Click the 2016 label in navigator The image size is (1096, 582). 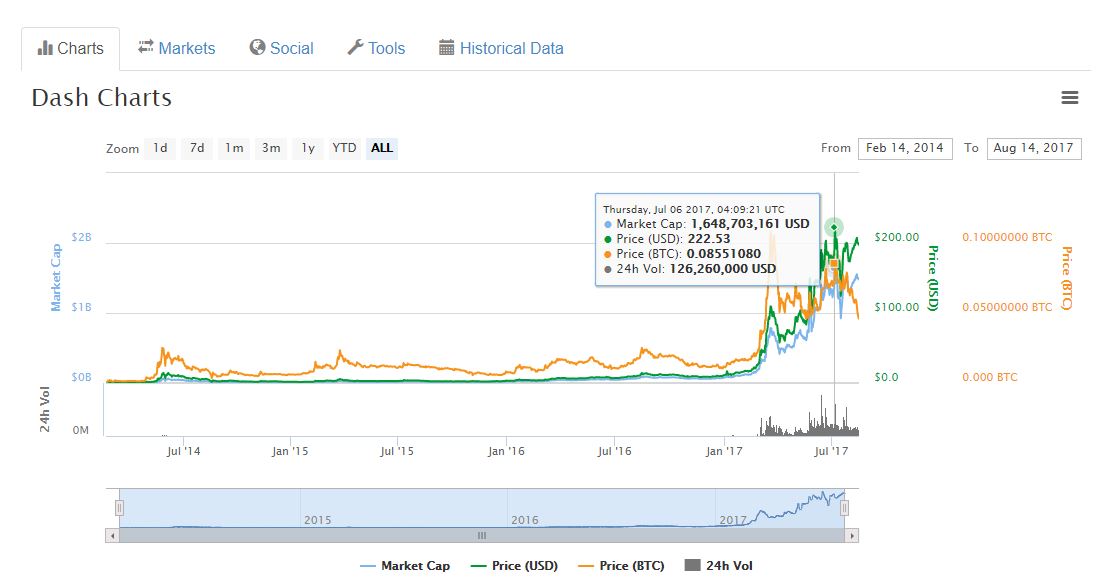point(525,521)
